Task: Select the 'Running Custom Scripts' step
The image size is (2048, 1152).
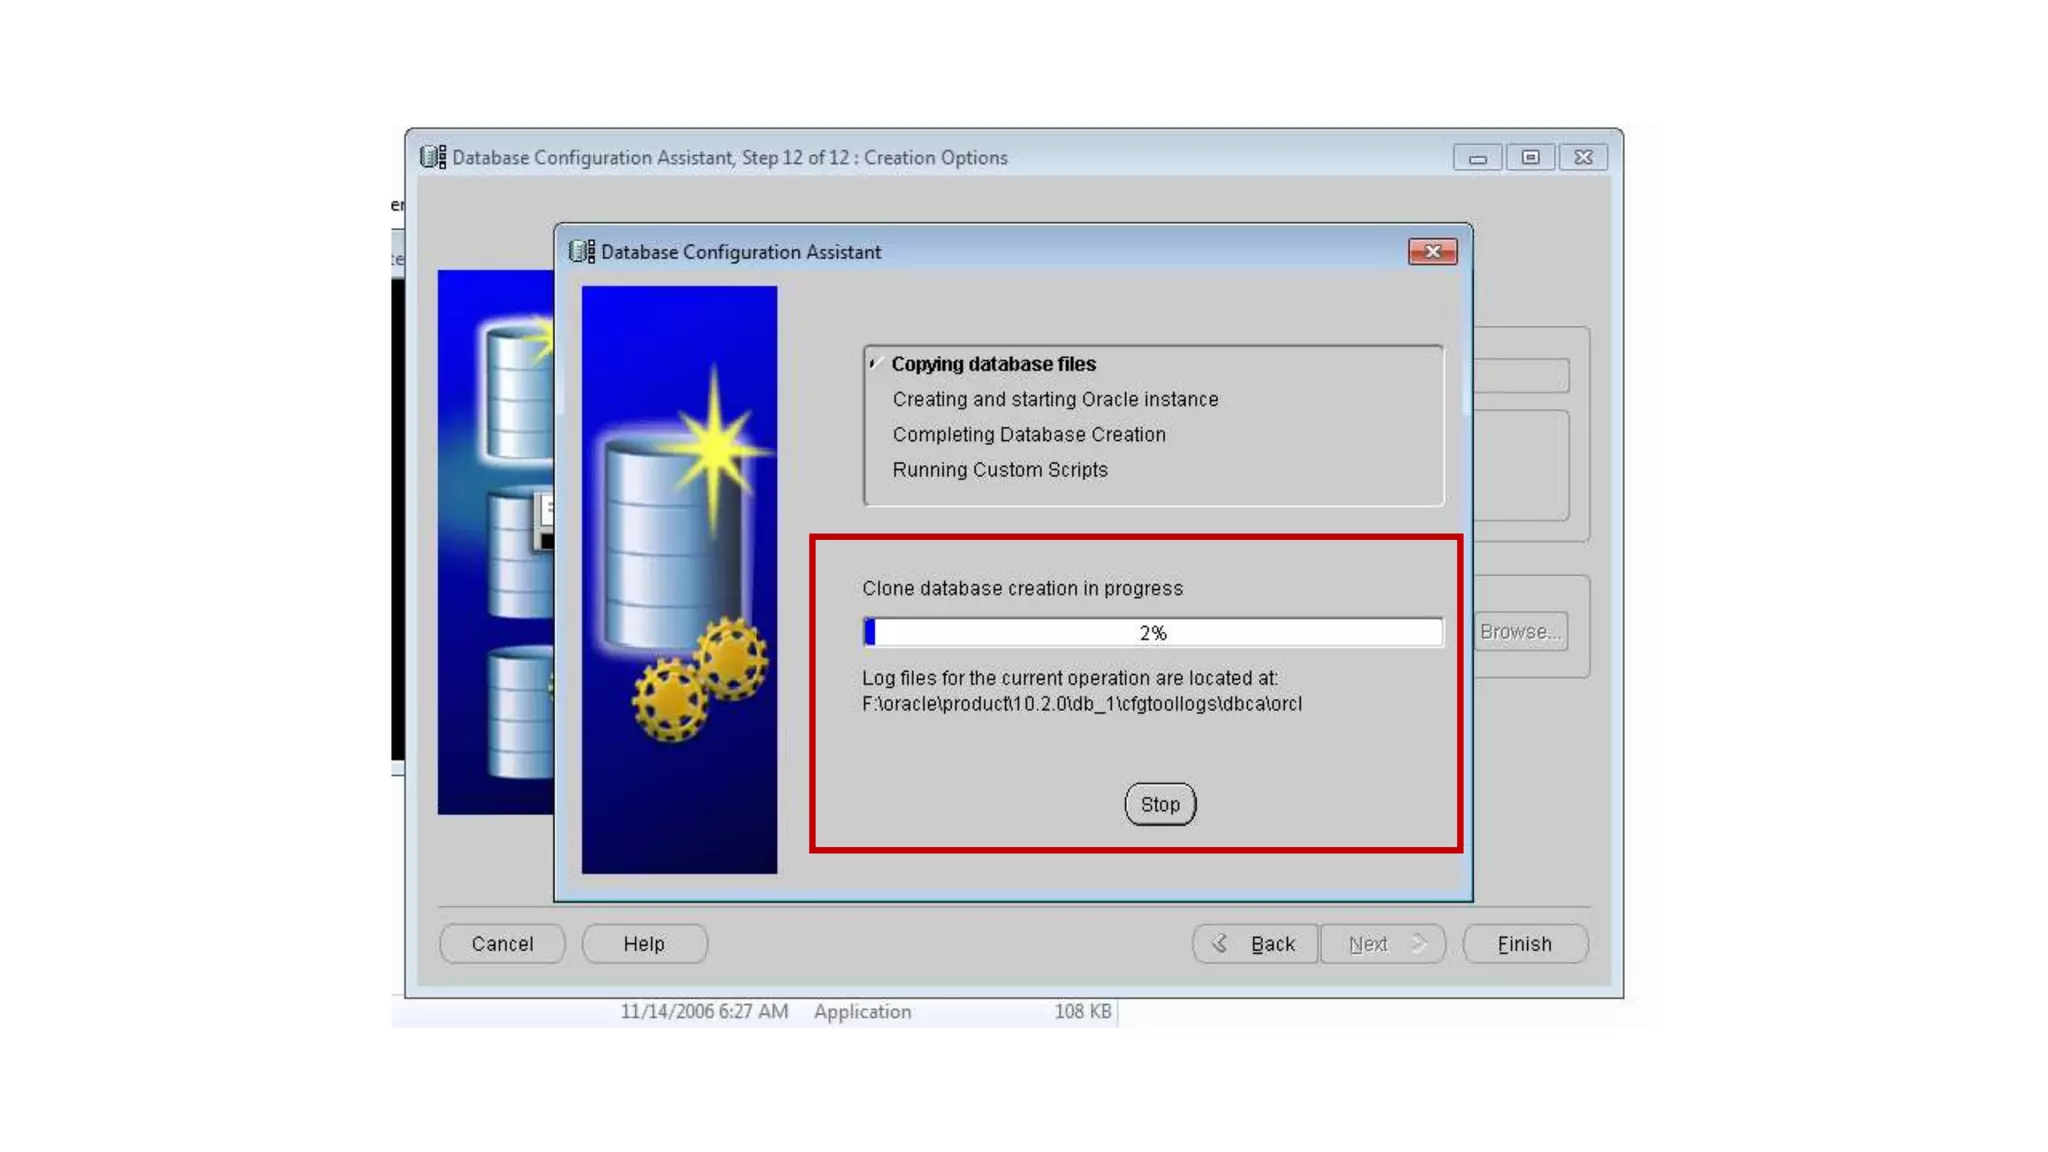Action: pyautogui.click(x=1000, y=469)
